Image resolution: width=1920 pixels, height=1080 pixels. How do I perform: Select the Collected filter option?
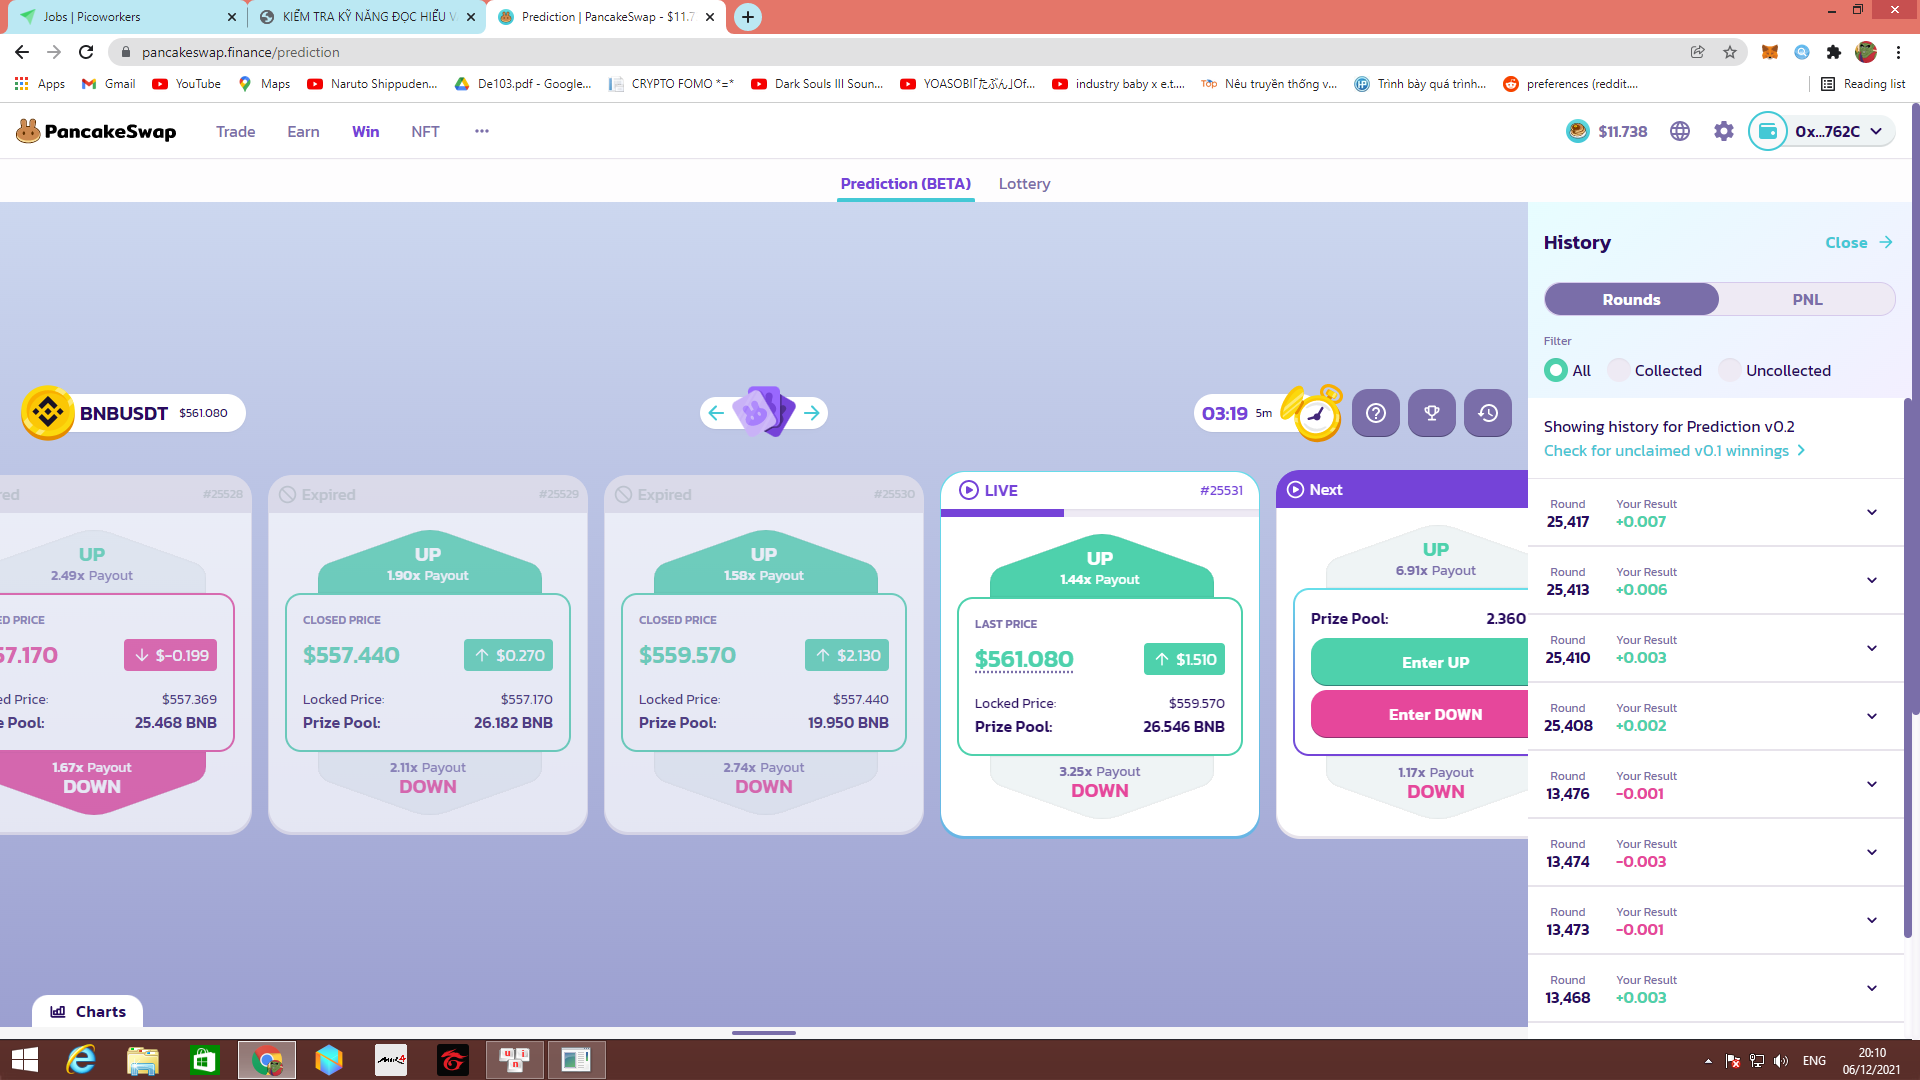1617,370
